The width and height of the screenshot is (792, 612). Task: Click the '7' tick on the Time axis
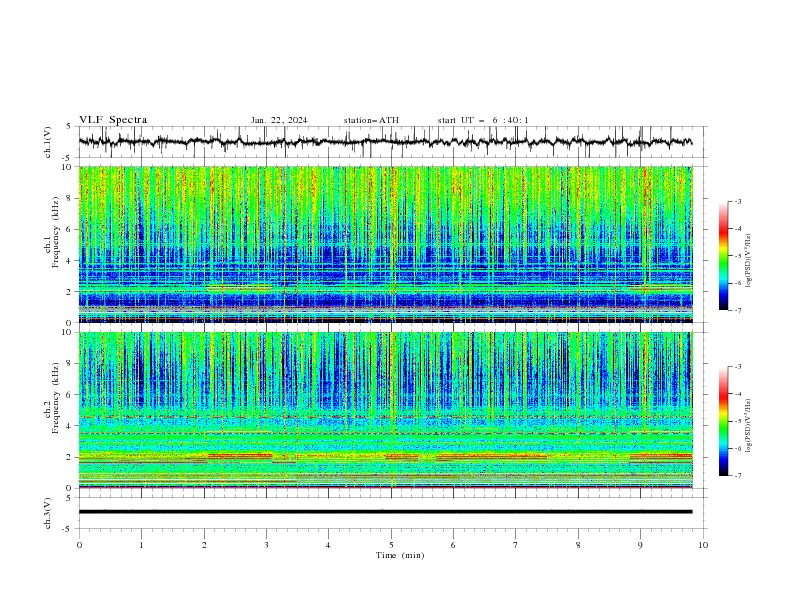pos(516,545)
